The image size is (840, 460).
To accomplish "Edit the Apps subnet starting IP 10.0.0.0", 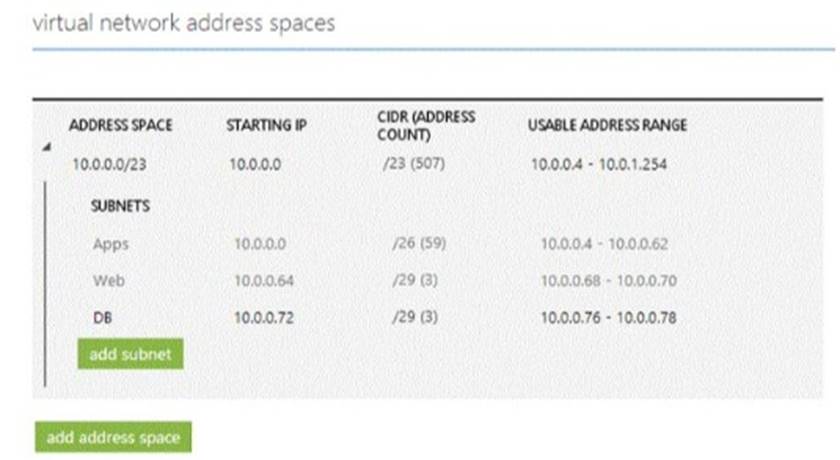I will click(260, 244).
